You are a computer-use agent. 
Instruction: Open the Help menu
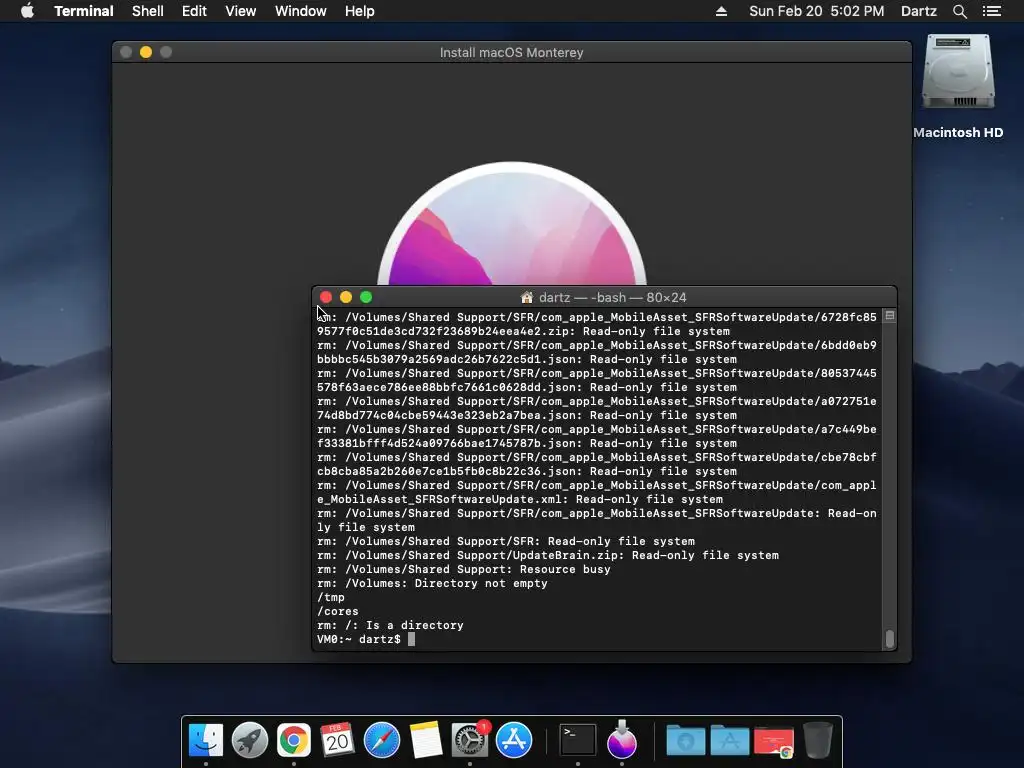(360, 11)
